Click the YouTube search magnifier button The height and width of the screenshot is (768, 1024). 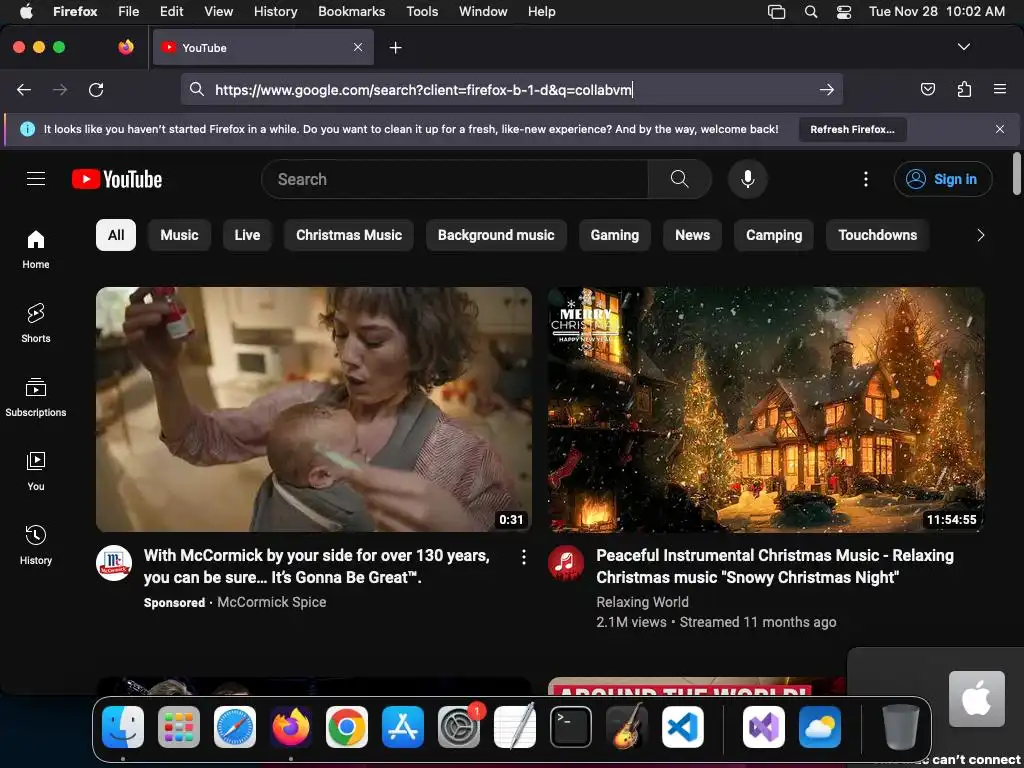[x=679, y=179]
